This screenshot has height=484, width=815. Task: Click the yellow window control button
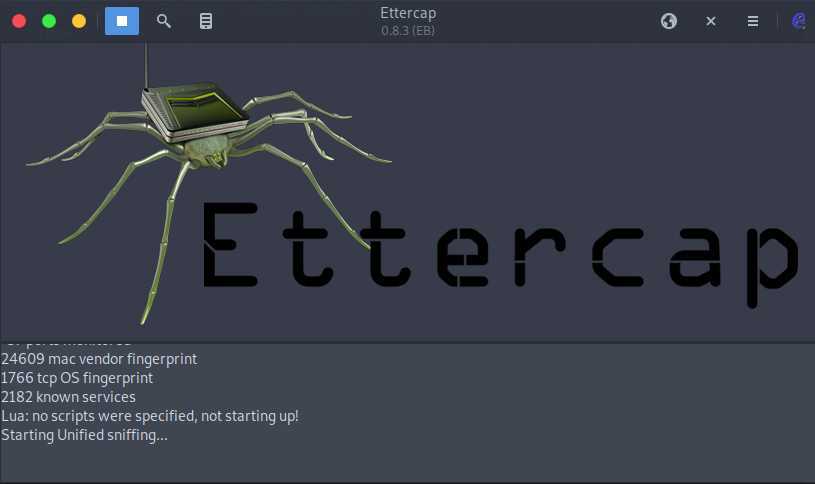[x=79, y=21]
